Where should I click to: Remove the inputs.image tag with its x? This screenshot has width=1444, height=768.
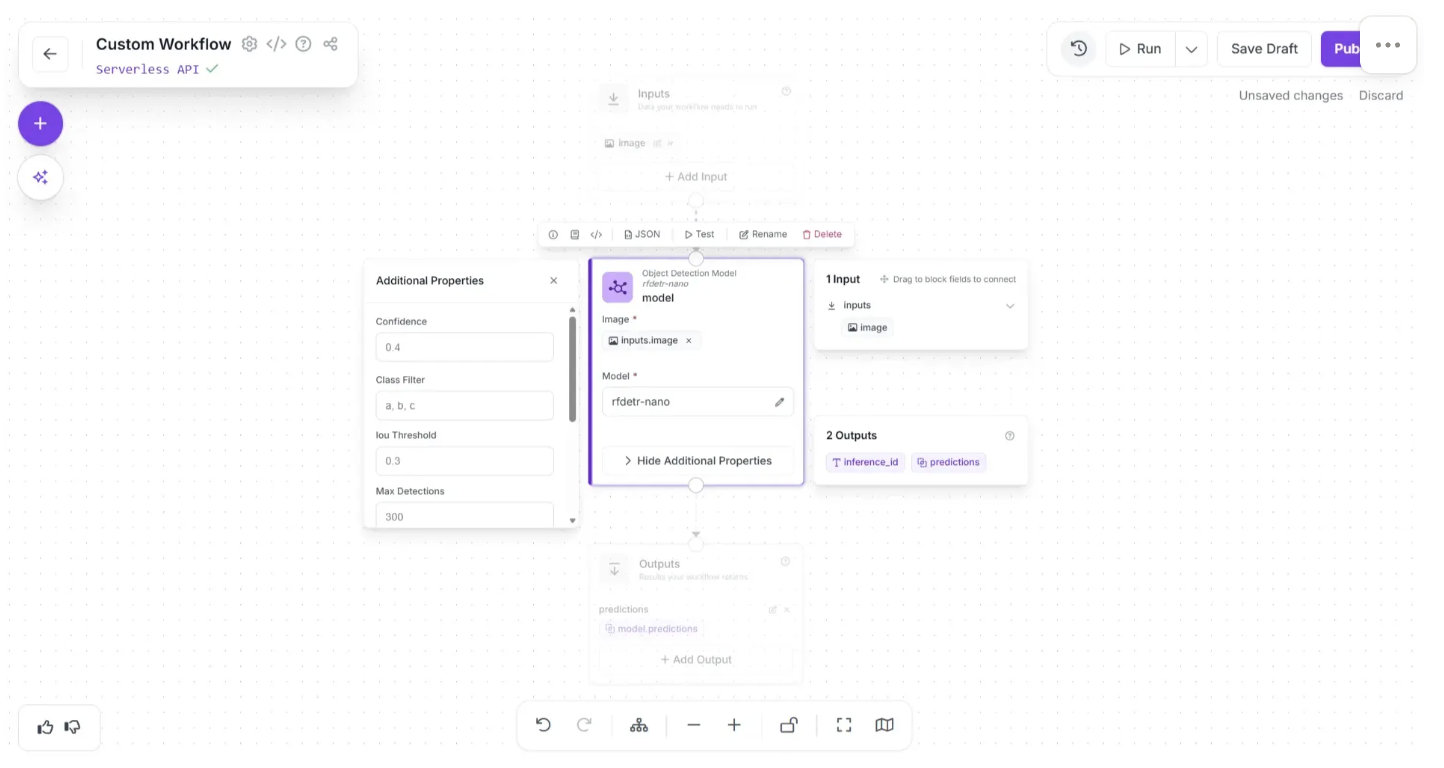[x=688, y=341]
